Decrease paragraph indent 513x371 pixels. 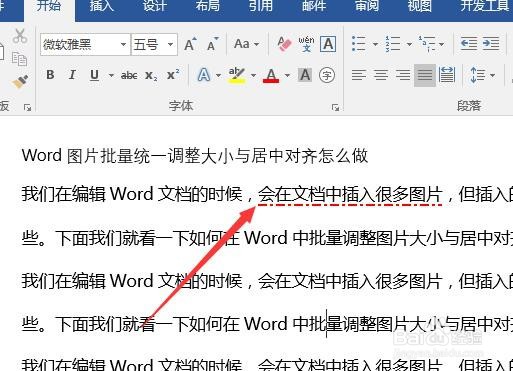(469, 44)
